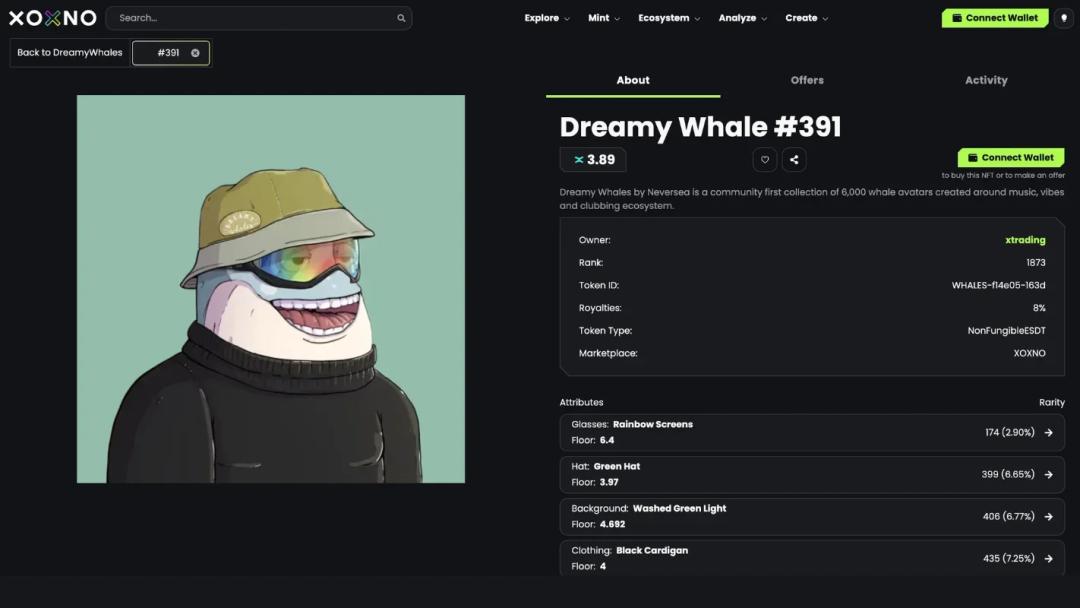Focus the Search input field
The width and height of the screenshot is (1080, 608).
pos(259,18)
